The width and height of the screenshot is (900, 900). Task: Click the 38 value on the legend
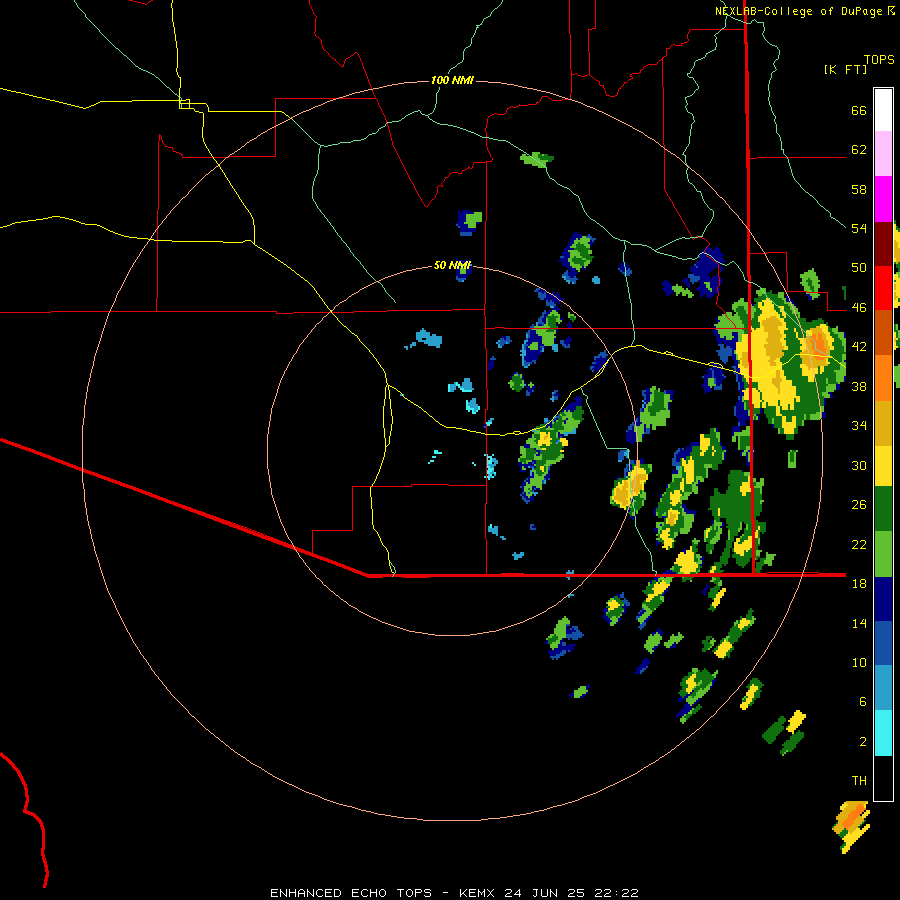[x=859, y=387]
